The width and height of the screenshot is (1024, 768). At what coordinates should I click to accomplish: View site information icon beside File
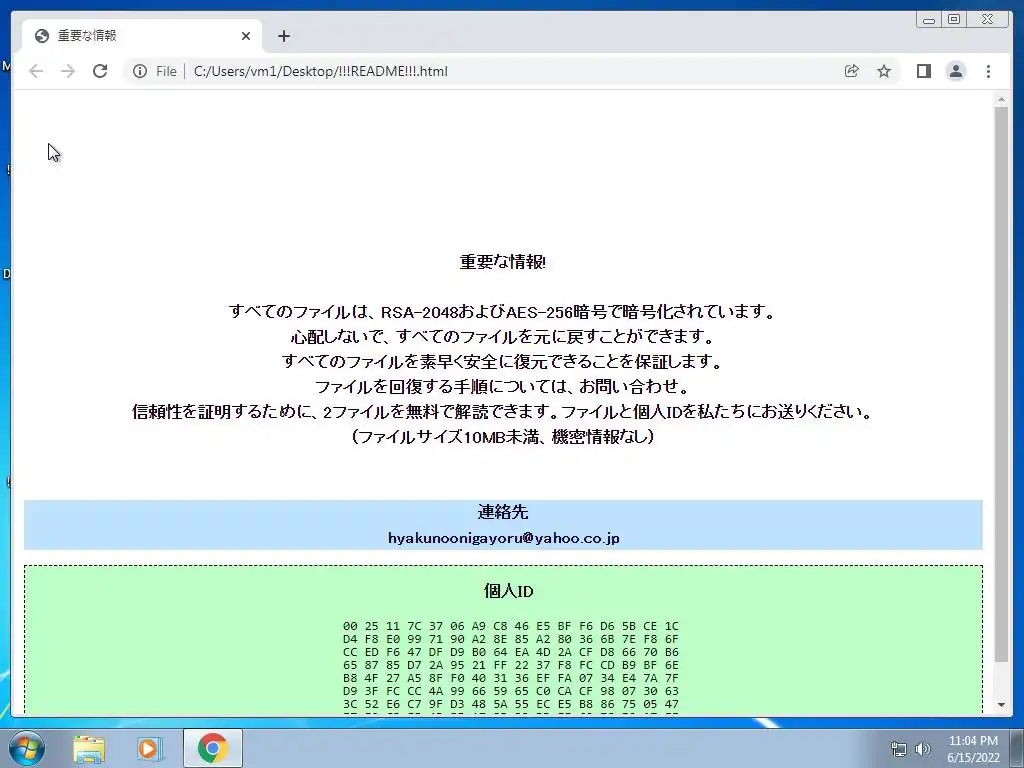point(140,71)
